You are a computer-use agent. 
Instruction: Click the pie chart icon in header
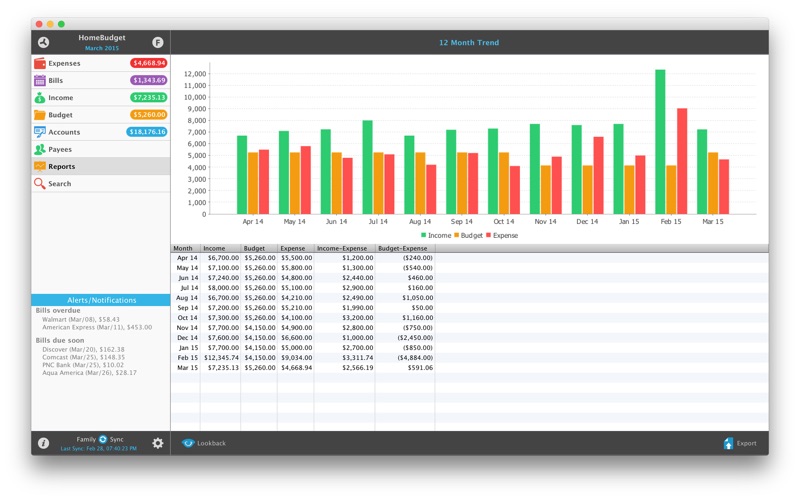(x=43, y=42)
